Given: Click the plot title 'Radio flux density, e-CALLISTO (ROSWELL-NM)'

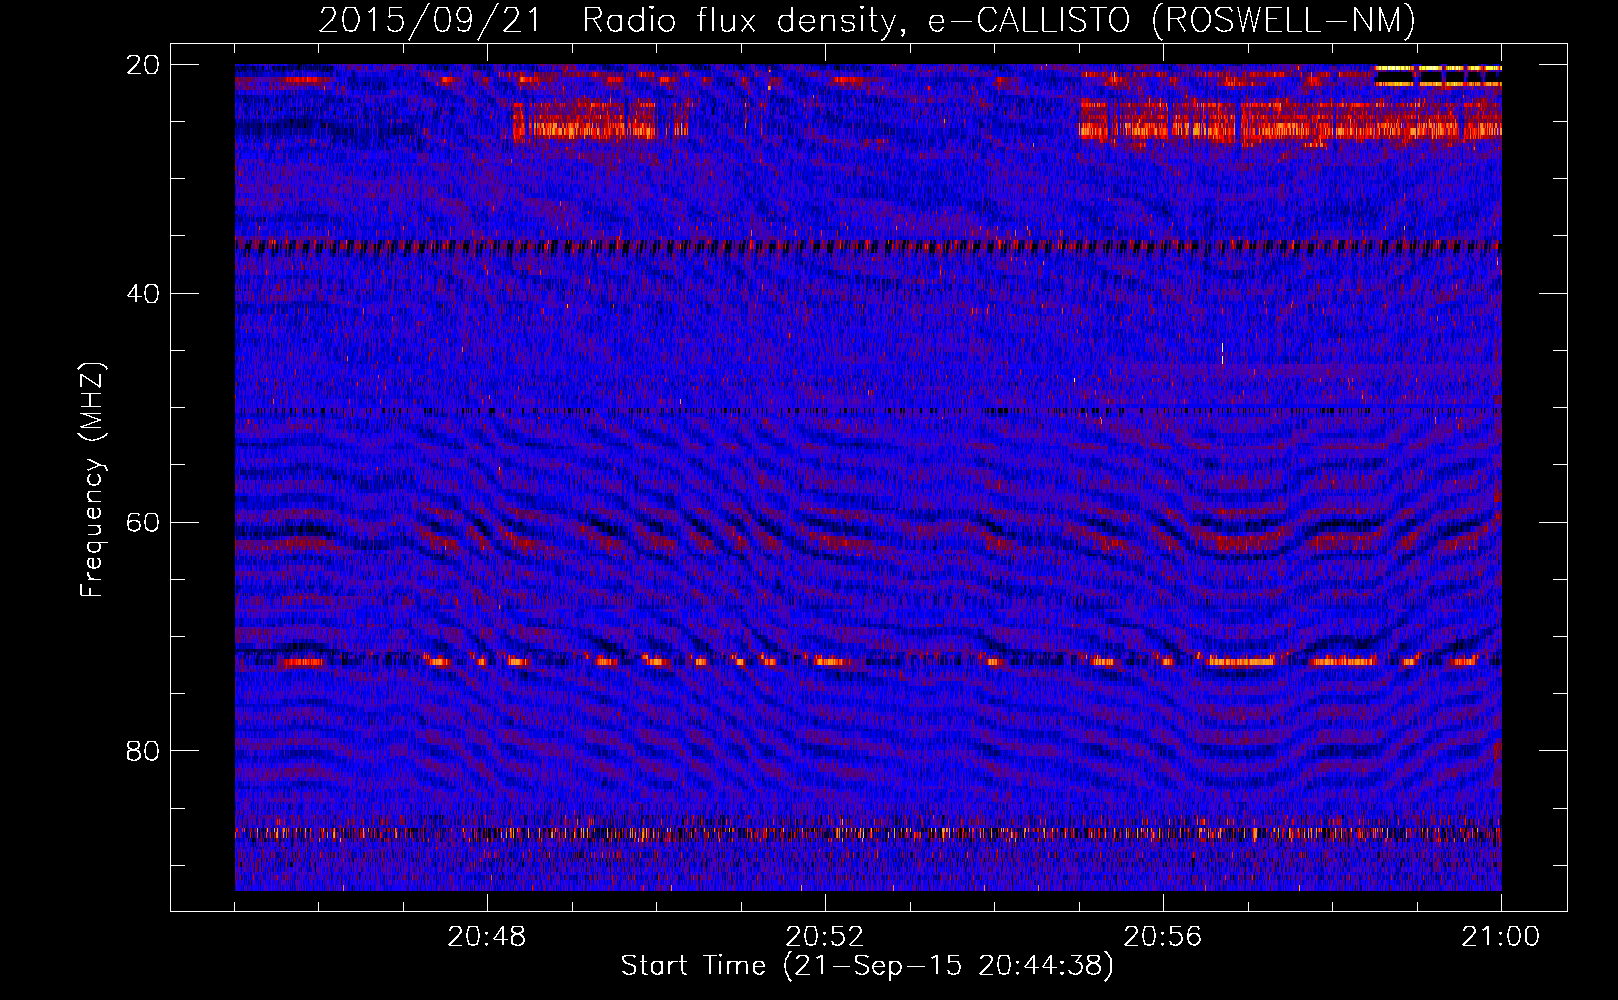Looking at the screenshot, I should (999, 20).
